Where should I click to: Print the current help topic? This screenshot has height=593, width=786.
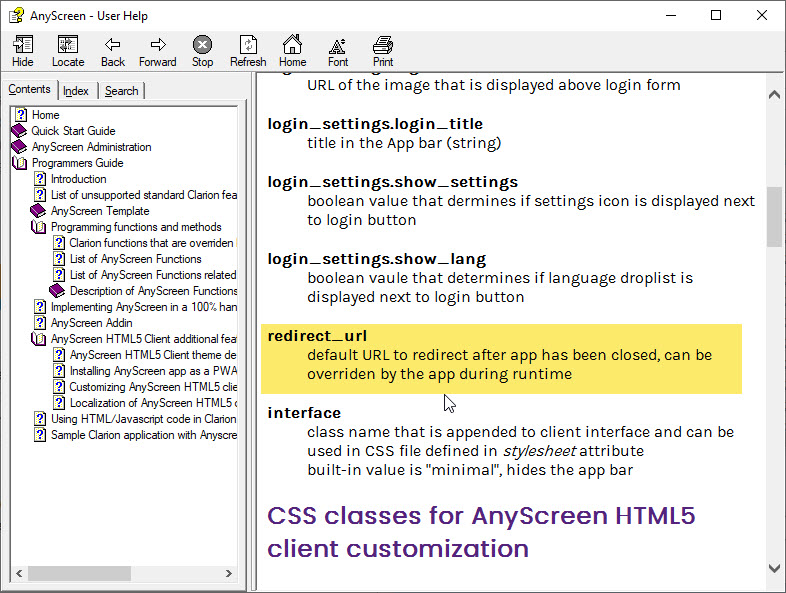383,51
